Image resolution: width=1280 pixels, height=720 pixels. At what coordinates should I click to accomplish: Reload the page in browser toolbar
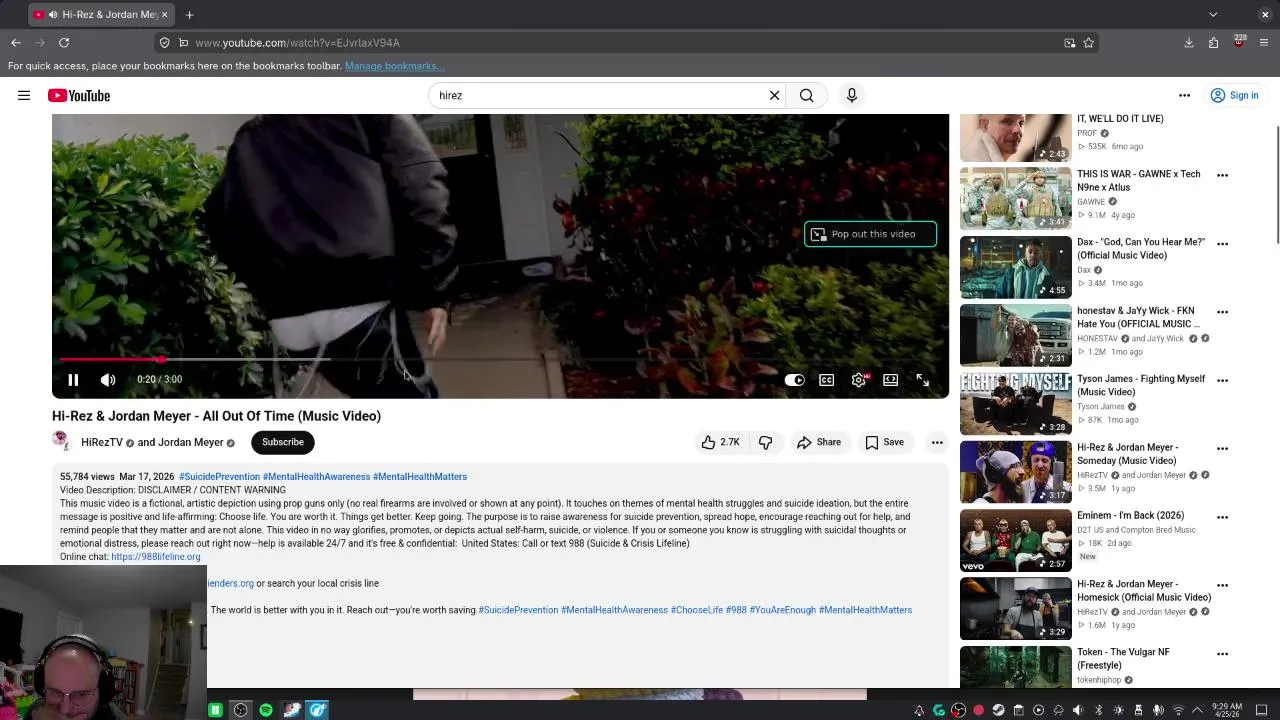[64, 43]
